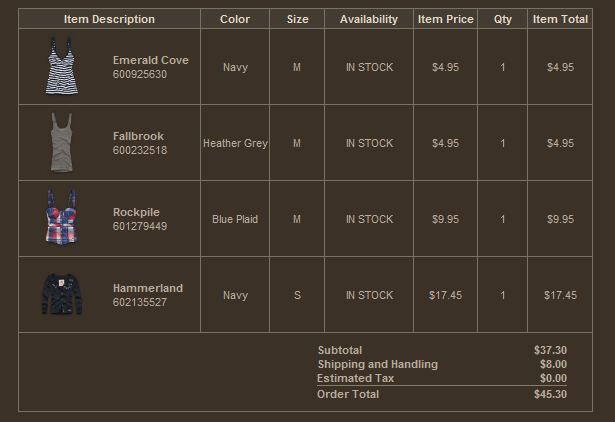Click the Item Price column header
Viewport: 615px width, 422px height.
445,19
